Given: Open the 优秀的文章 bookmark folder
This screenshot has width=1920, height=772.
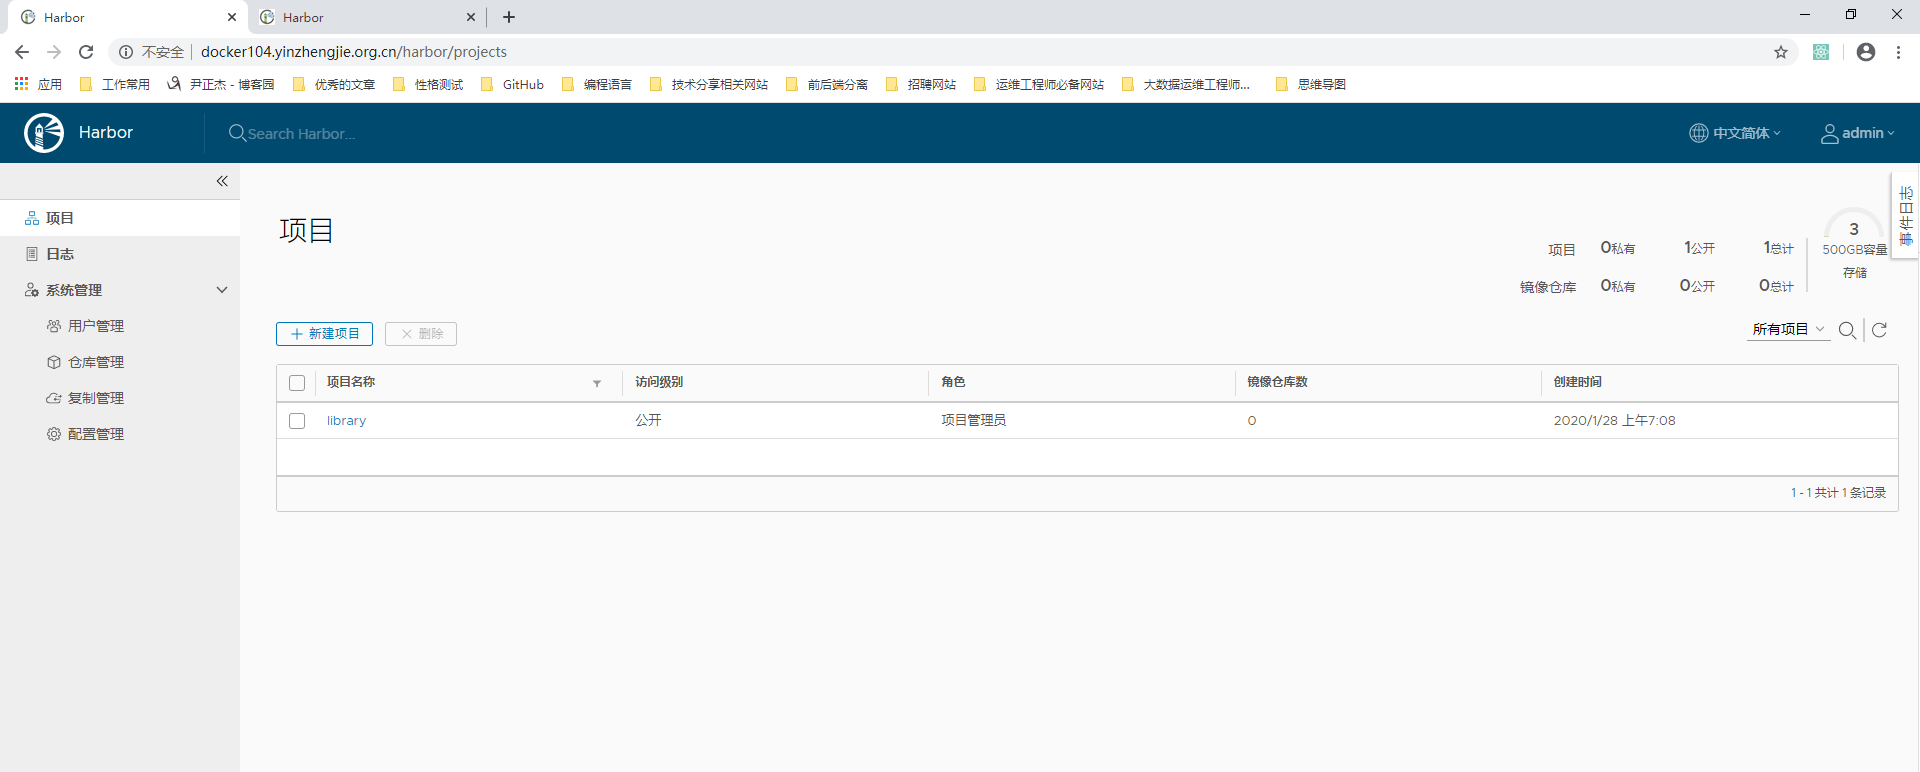Looking at the screenshot, I should pyautogui.click(x=334, y=84).
